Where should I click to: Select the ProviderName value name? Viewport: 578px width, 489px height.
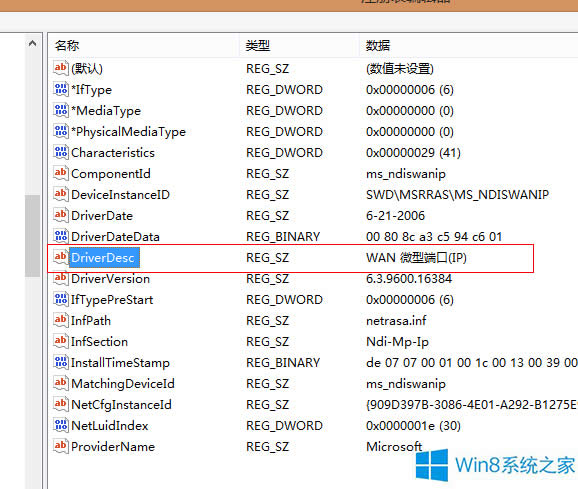(113, 447)
